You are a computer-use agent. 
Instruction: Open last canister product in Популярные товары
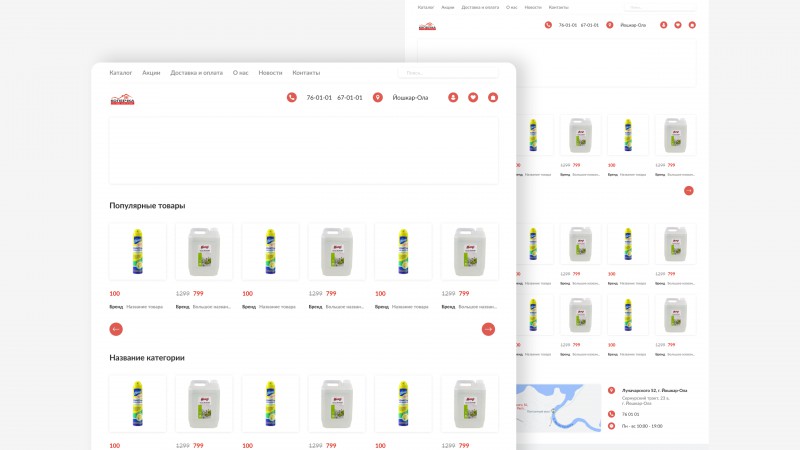[x=470, y=252]
